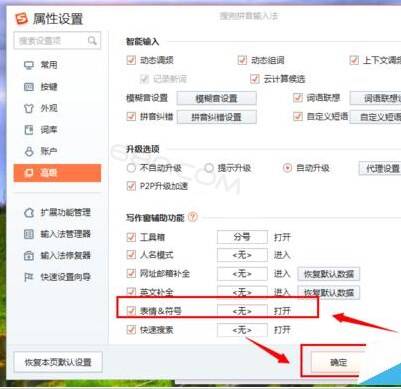Click the hotkey field for 网址邮箱补全
Image resolution: width=401 pixels, height=389 pixels.
[242, 274]
